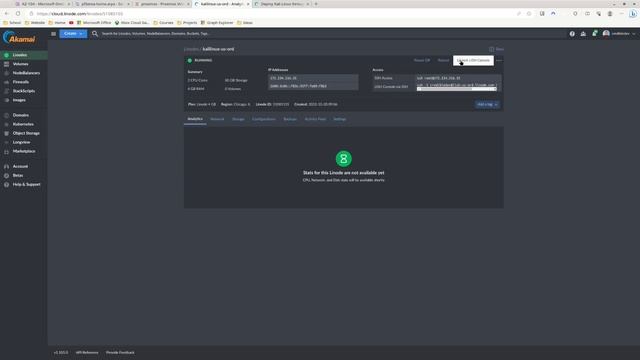The image size is (640, 360).
Task: Open the Home bookmark folder
Action: pyautogui.click(x=57, y=23)
